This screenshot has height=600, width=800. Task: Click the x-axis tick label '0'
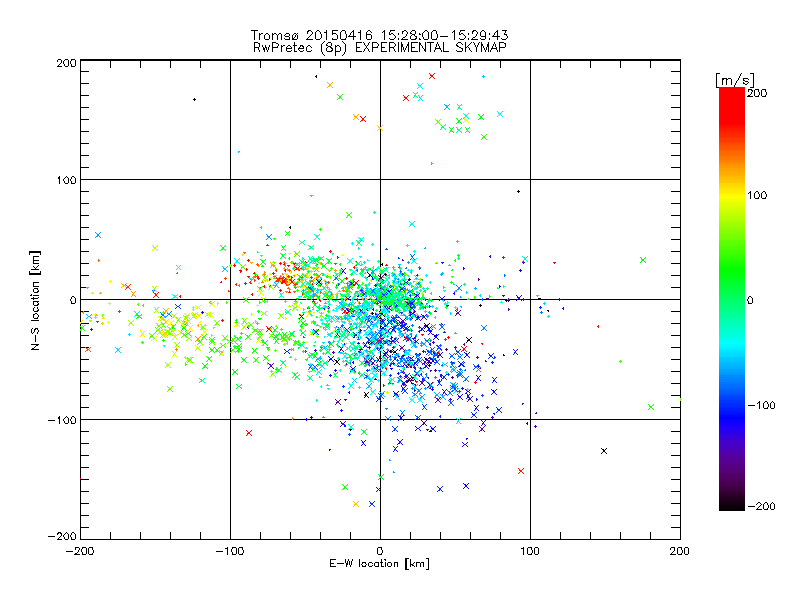tap(380, 551)
